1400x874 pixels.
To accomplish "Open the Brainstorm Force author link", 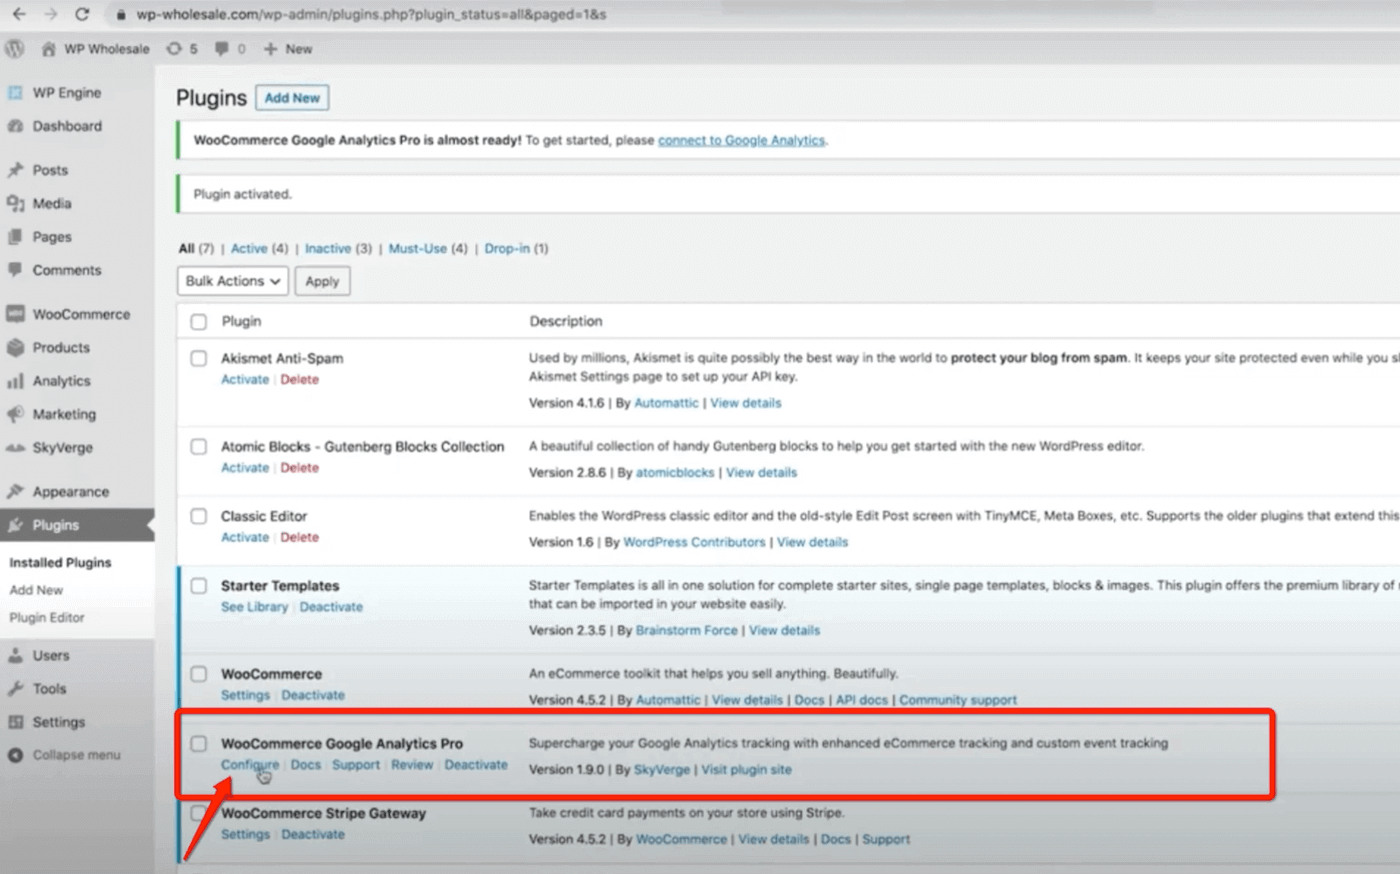I will [686, 631].
